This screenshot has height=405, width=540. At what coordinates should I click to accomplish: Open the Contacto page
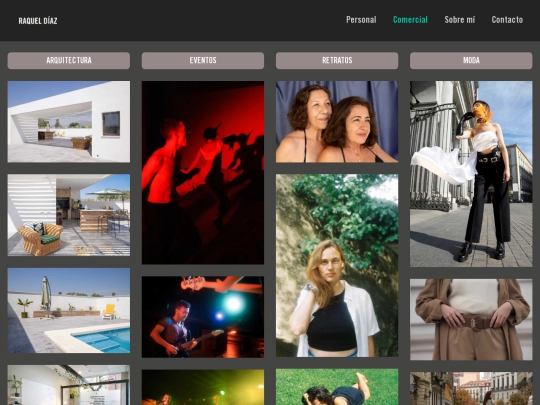coord(507,20)
